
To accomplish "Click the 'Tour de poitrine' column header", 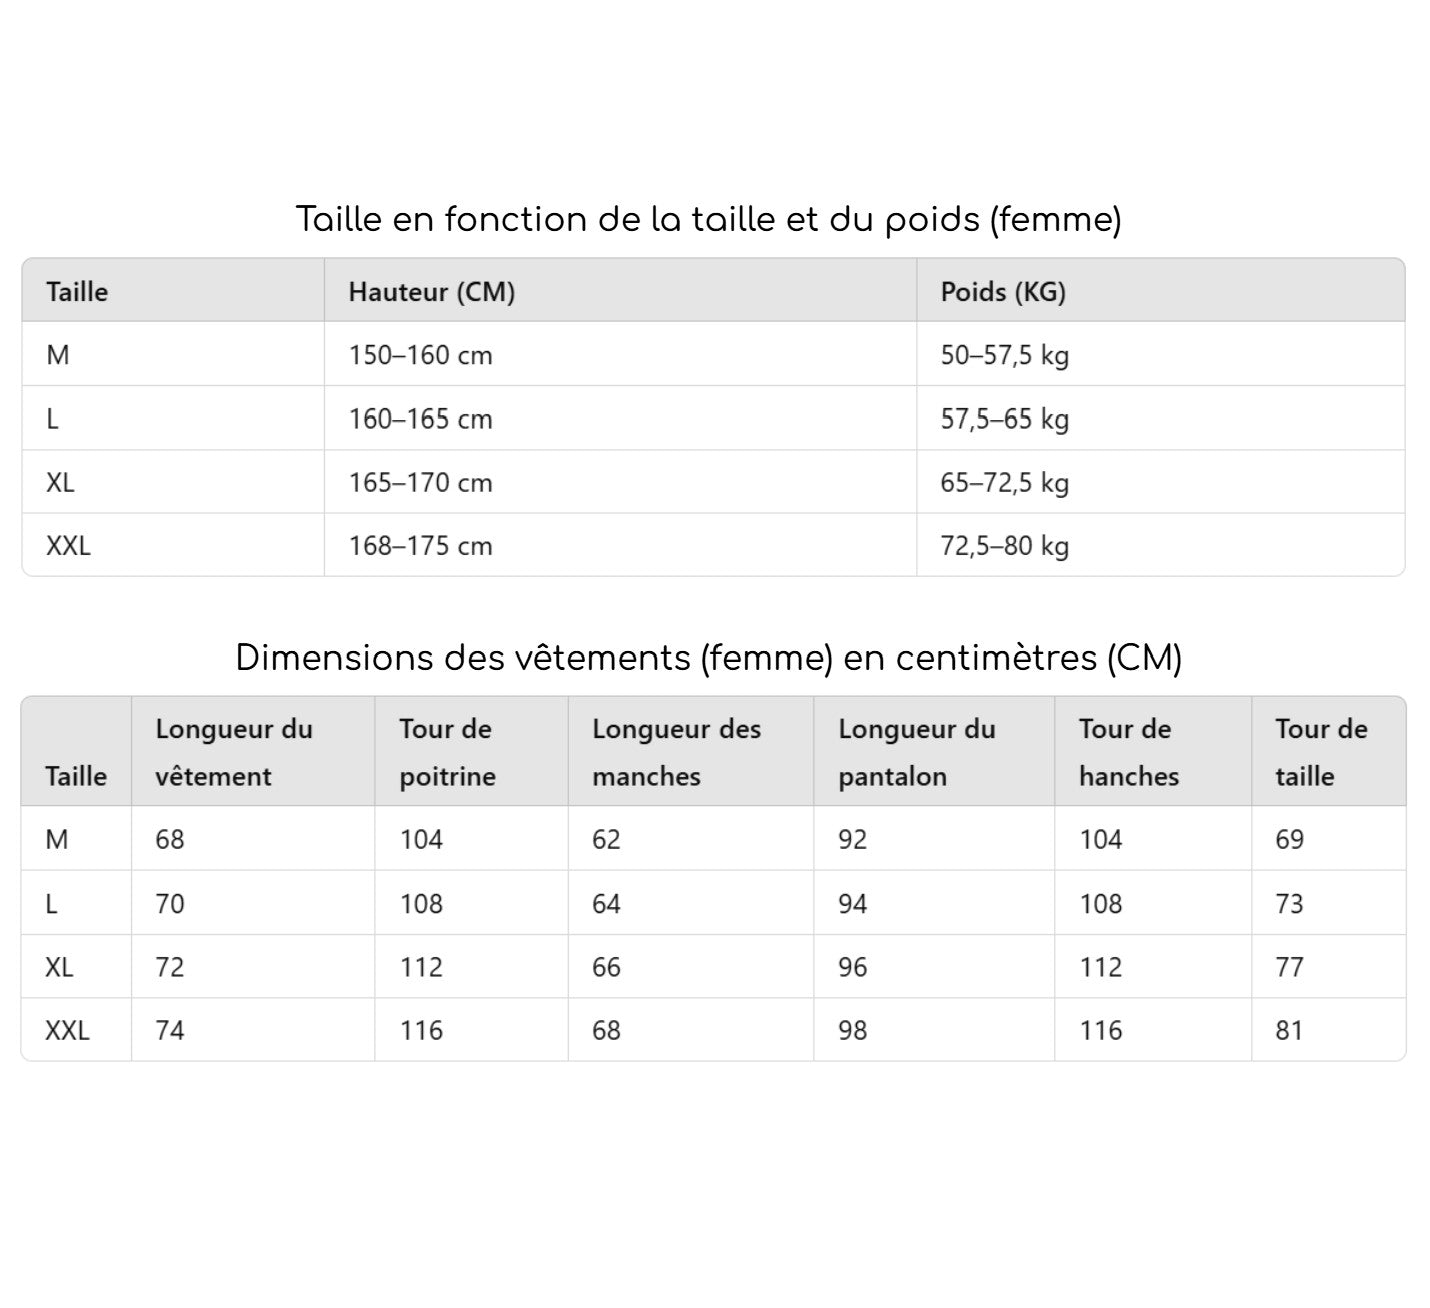I will point(447,752).
